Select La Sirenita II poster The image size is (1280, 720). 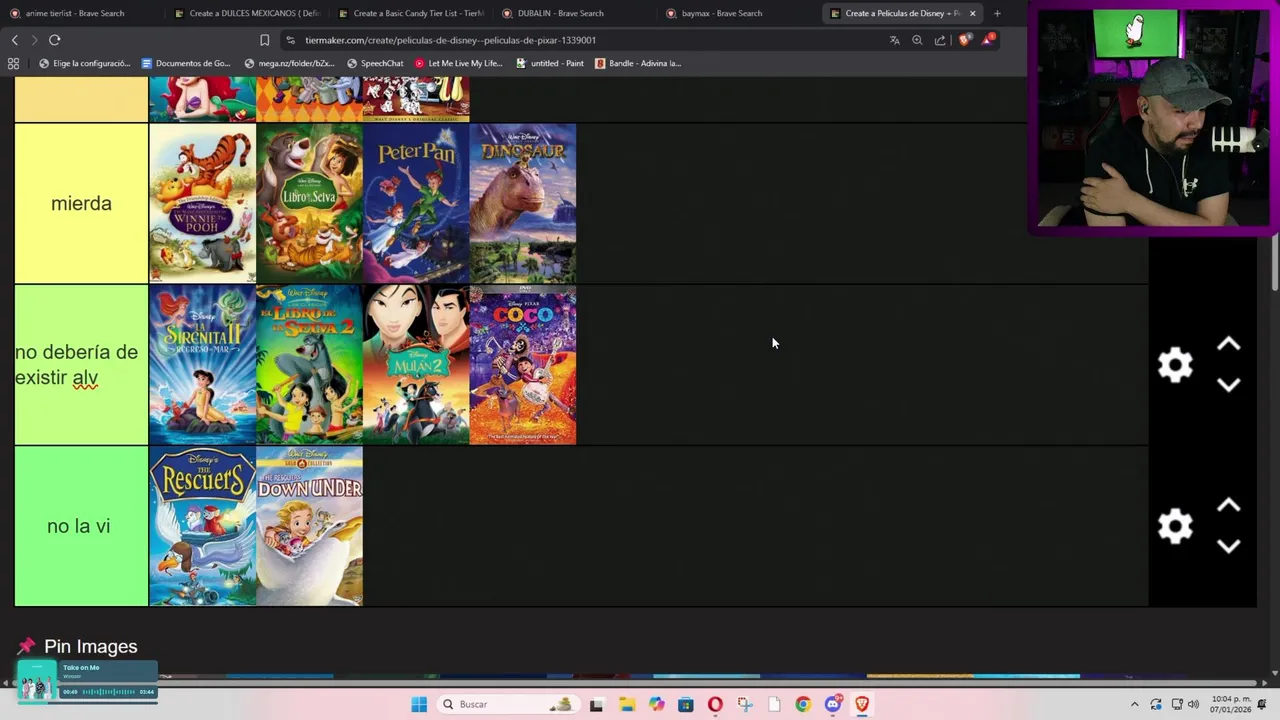(202, 365)
